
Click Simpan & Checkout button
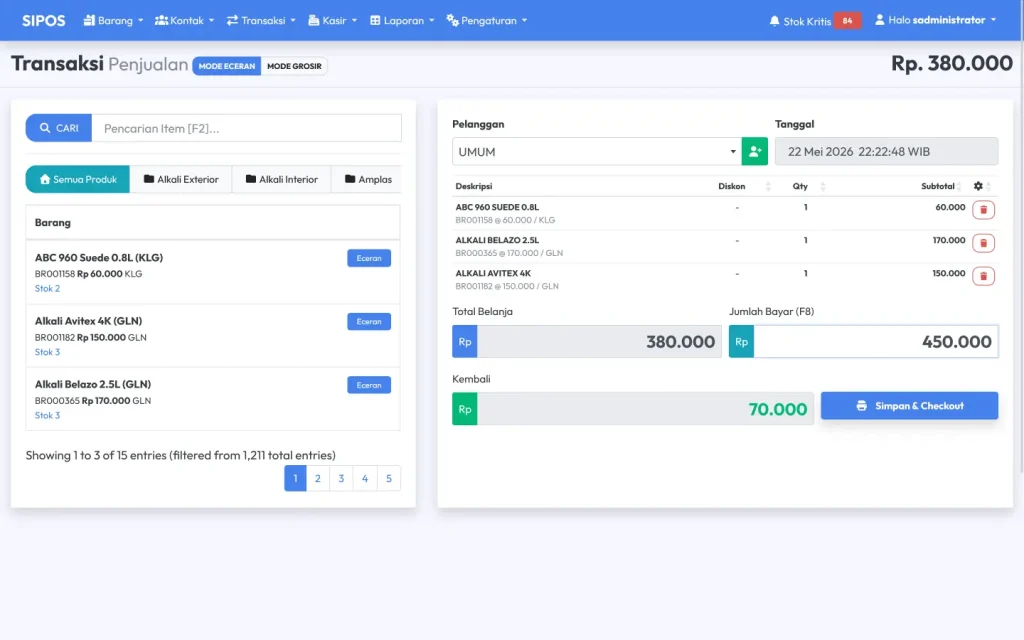(x=909, y=406)
